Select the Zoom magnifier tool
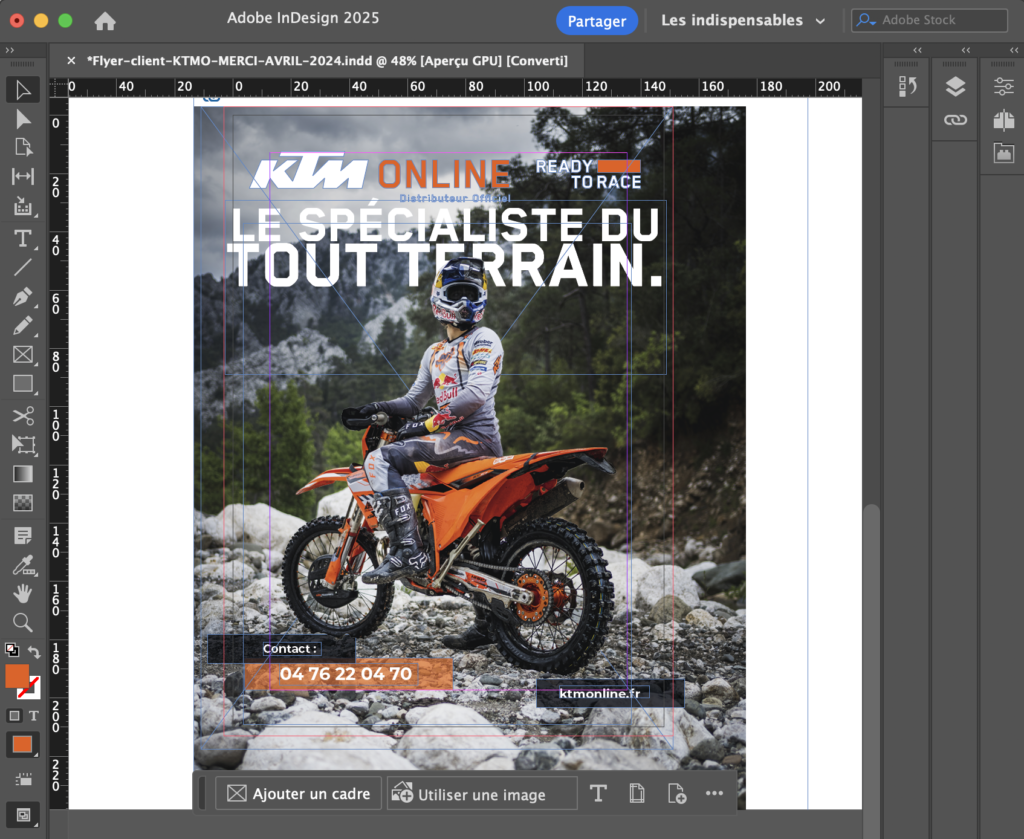The image size is (1024, 839). click(x=23, y=622)
